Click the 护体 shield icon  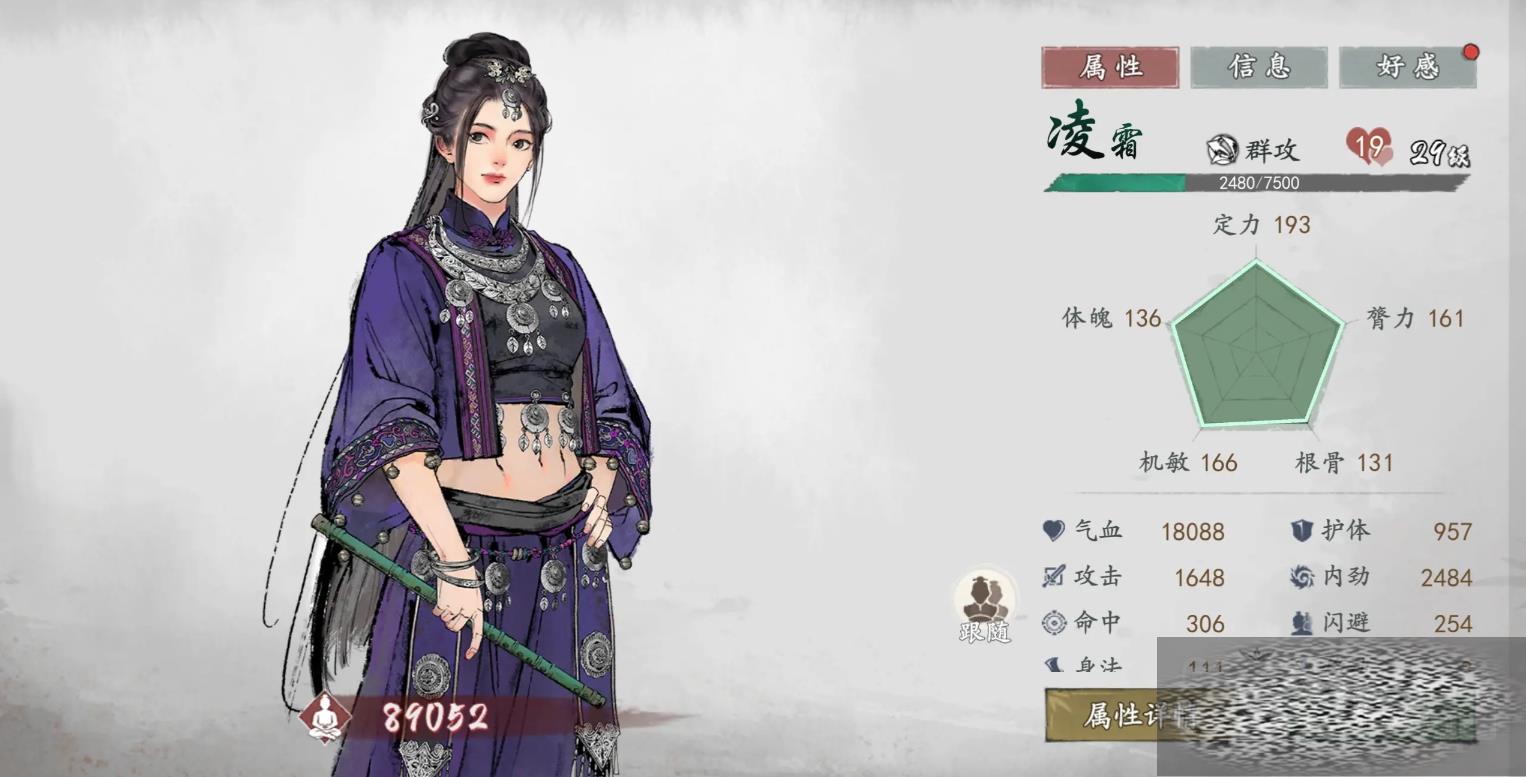pos(1301,531)
